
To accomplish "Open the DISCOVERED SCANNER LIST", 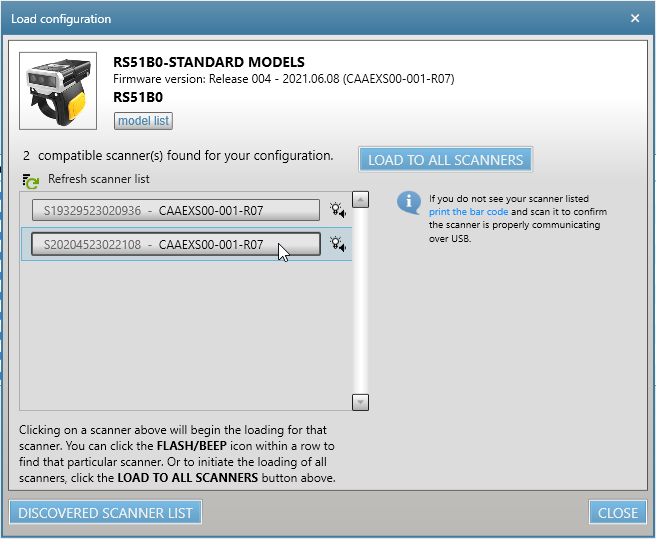I will click(x=105, y=512).
